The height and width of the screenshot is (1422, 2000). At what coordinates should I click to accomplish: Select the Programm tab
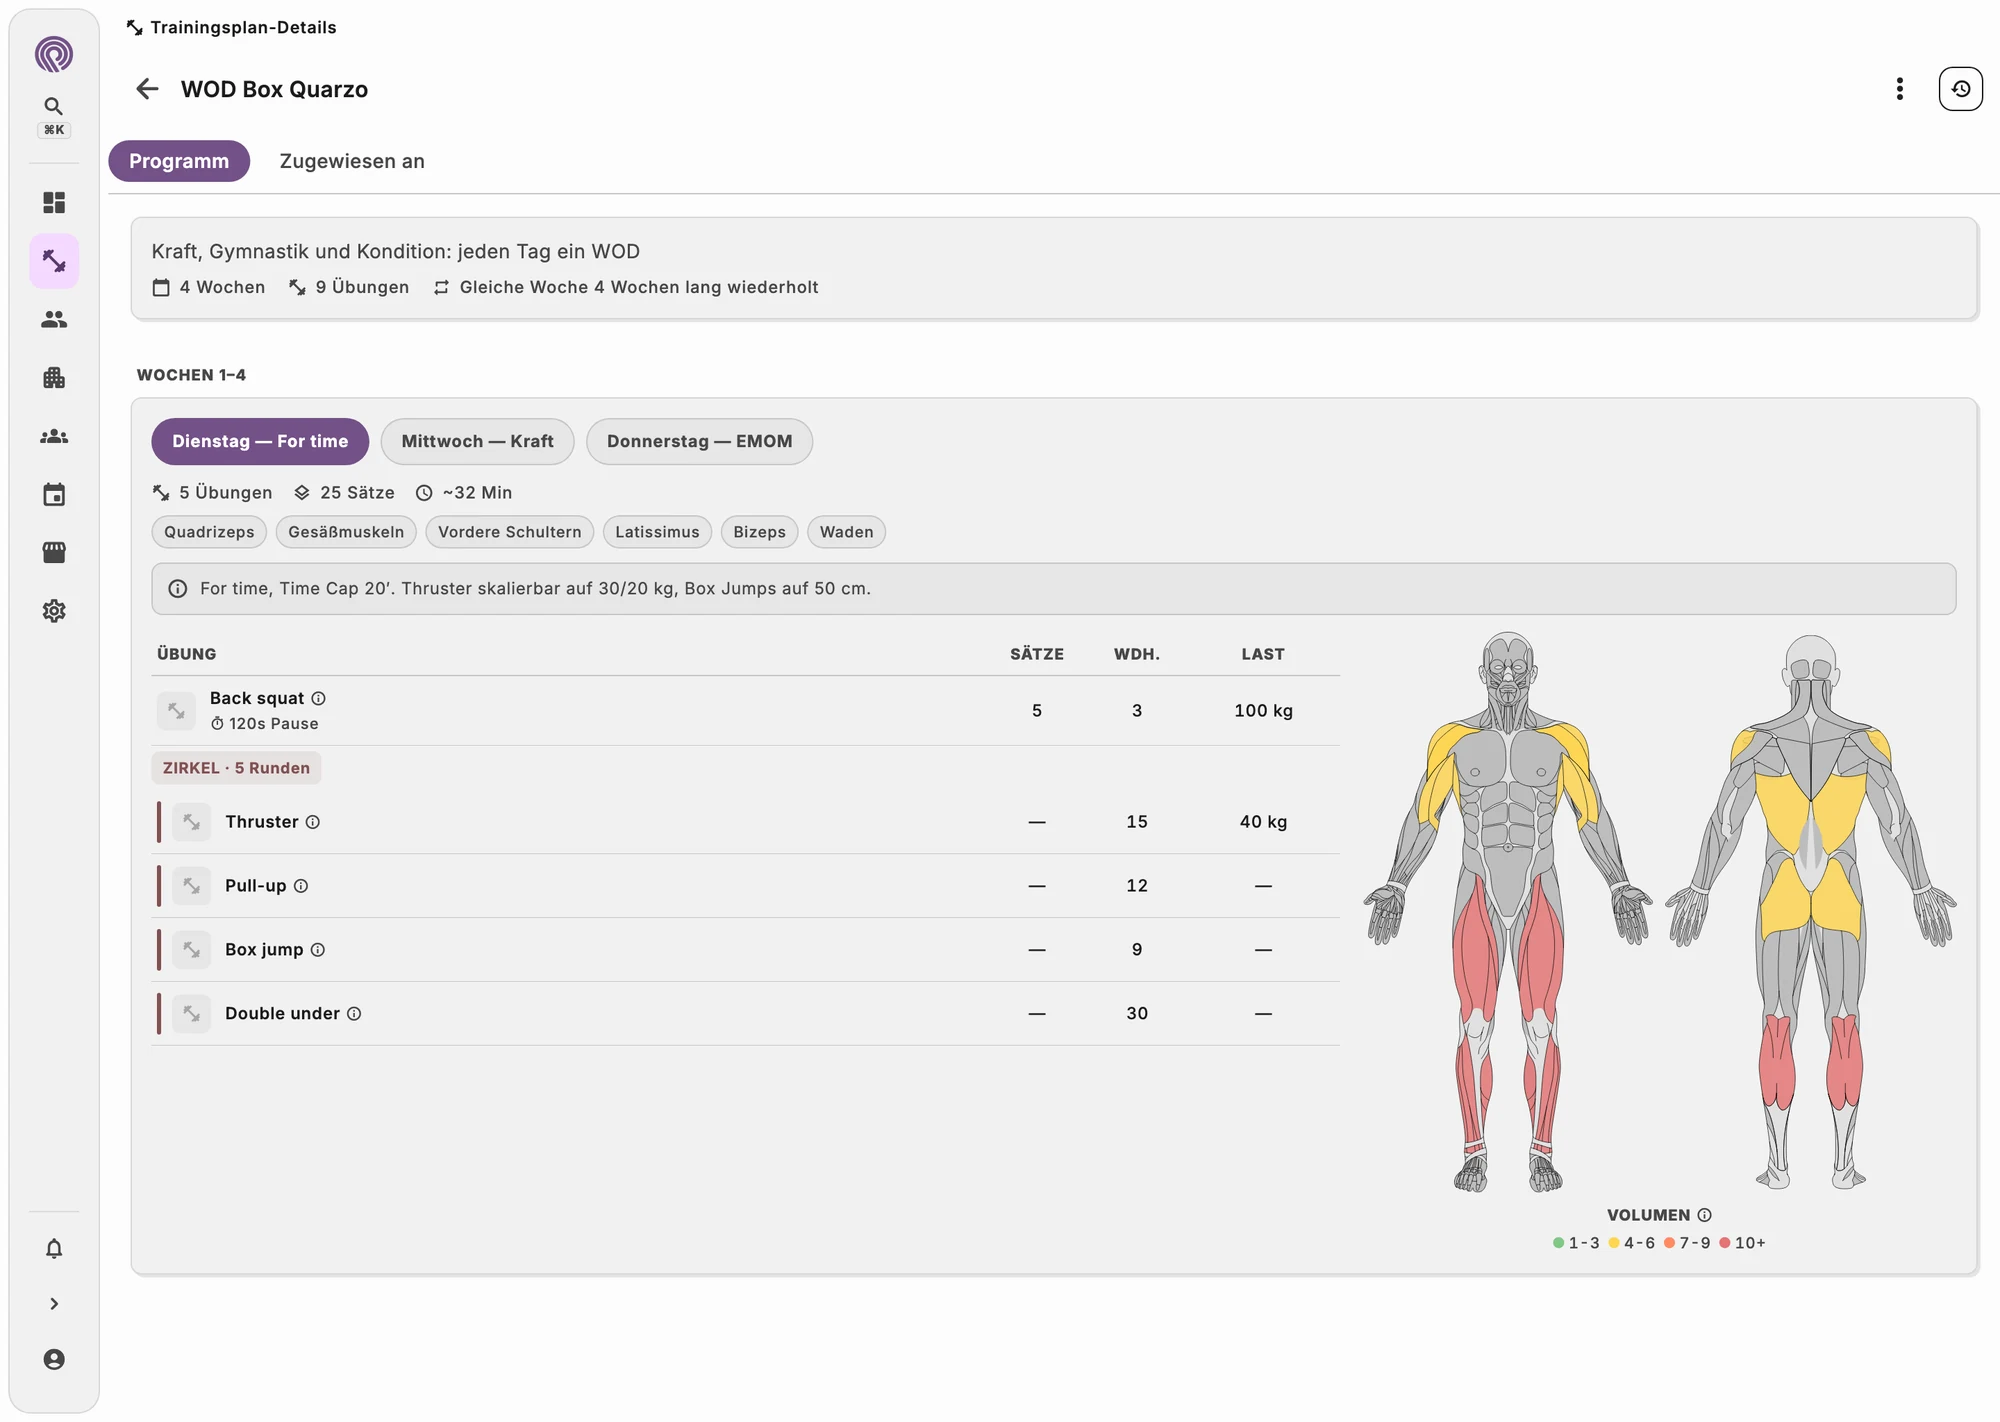(x=179, y=161)
